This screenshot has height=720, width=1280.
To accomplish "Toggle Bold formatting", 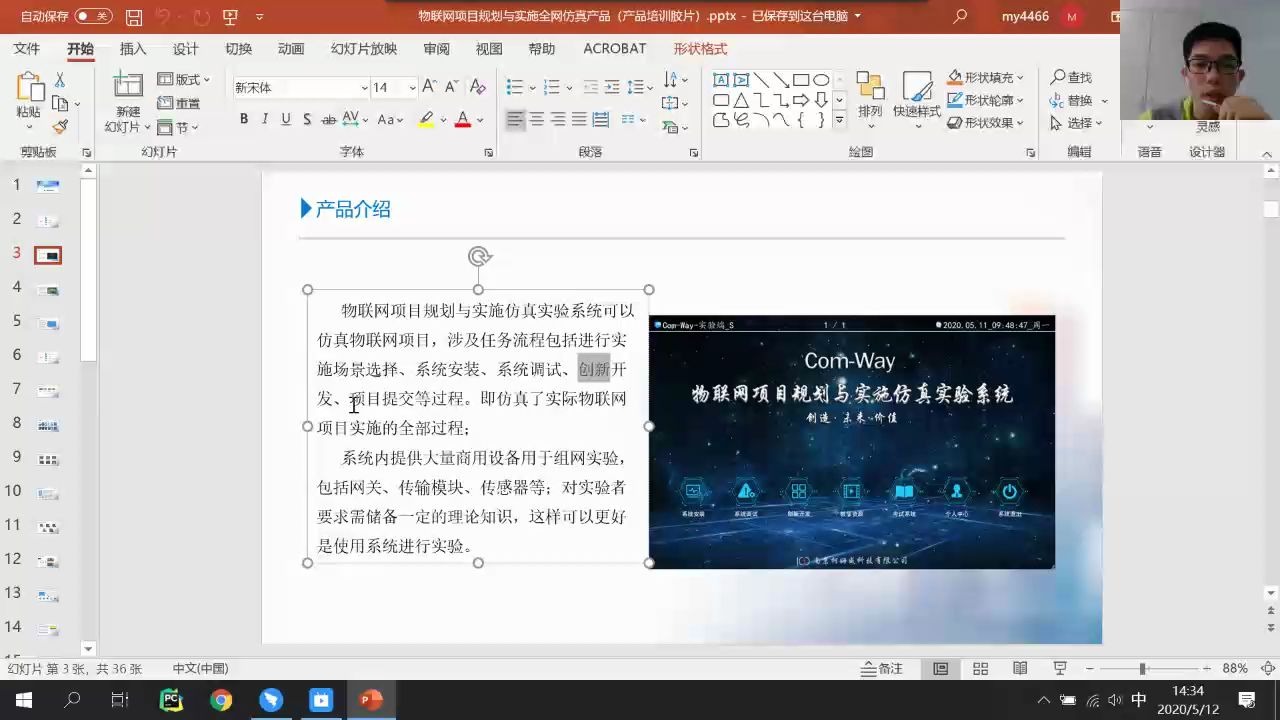I will pos(244,119).
